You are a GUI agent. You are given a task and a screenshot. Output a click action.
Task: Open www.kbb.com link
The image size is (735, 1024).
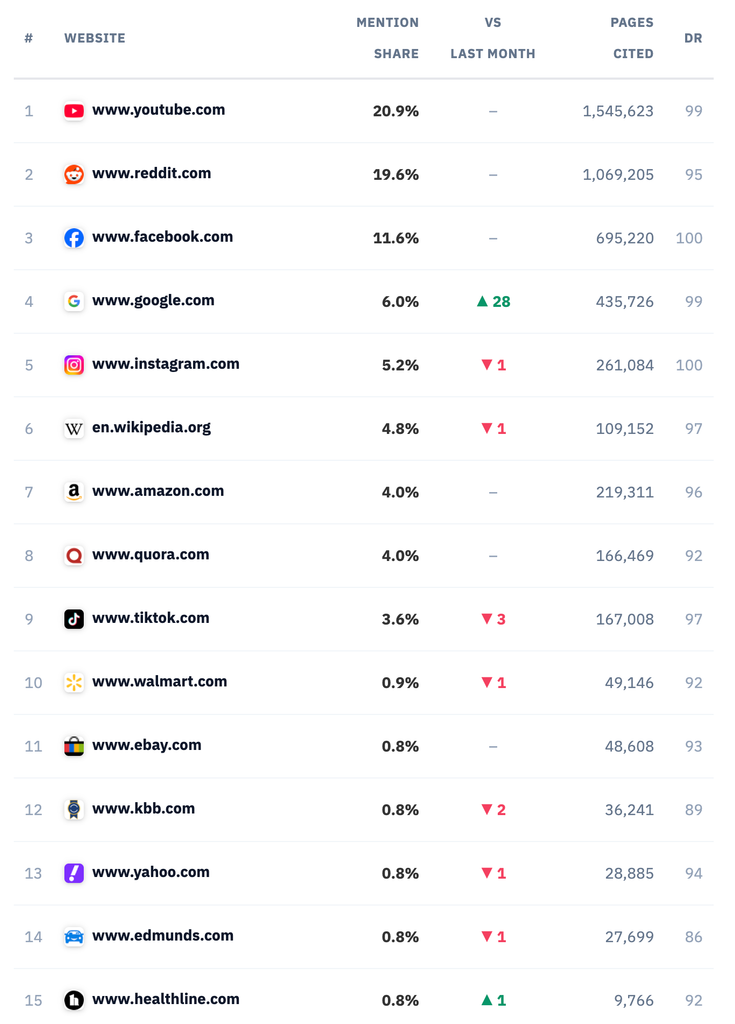(x=144, y=808)
